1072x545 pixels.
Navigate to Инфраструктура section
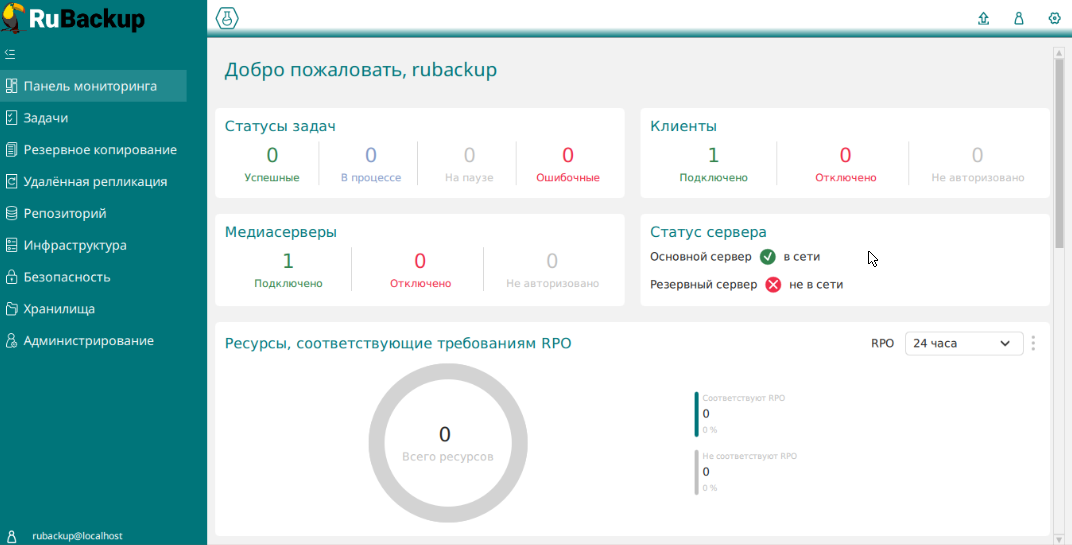pyautogui.click(x=75, y=245)
